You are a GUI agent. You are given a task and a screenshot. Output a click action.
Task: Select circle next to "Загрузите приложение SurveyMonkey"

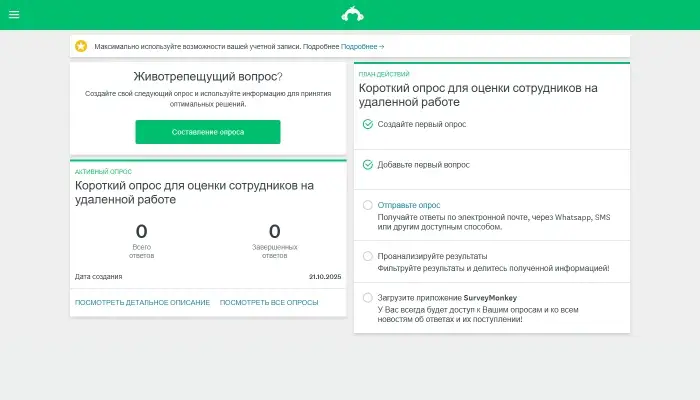367,297
